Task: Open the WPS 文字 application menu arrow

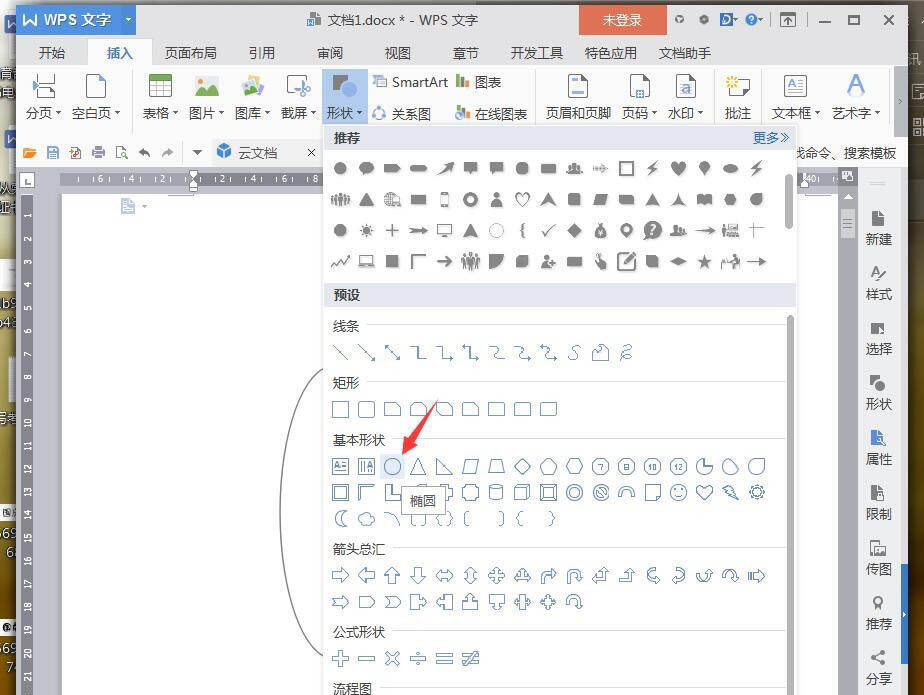Action: [128, 19]
